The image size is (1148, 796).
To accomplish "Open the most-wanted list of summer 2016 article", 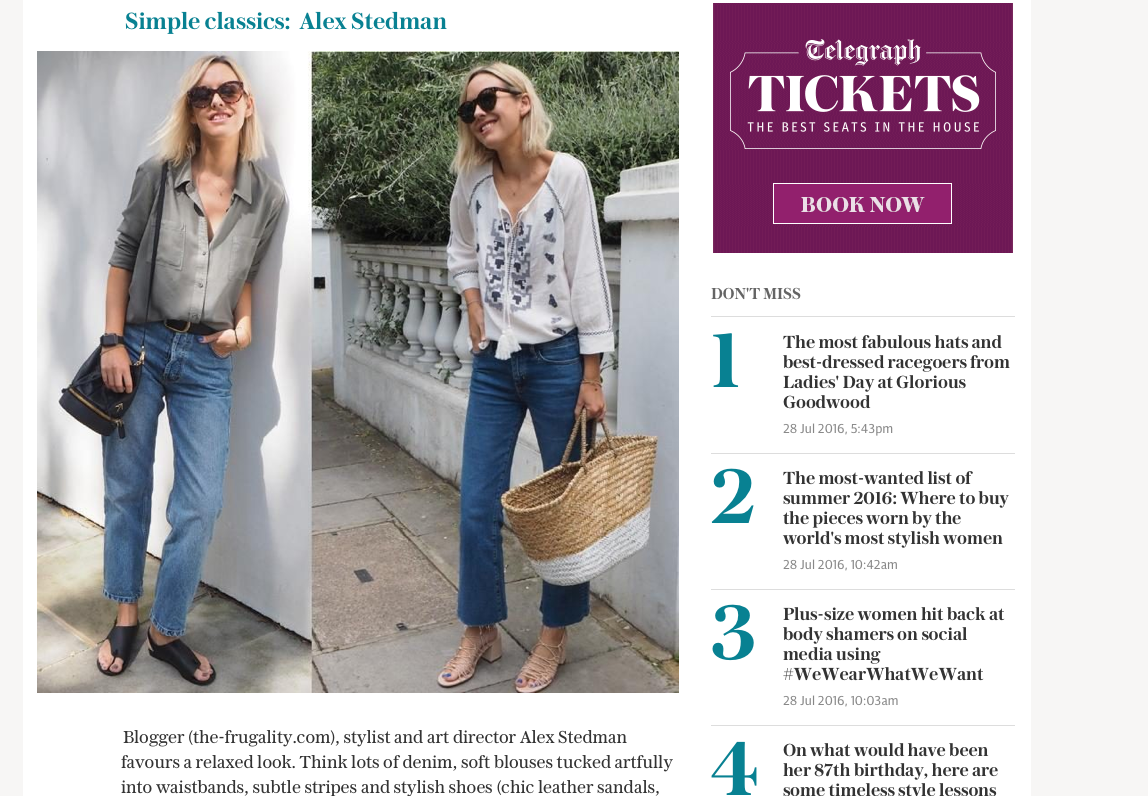I will coord(895,508).
